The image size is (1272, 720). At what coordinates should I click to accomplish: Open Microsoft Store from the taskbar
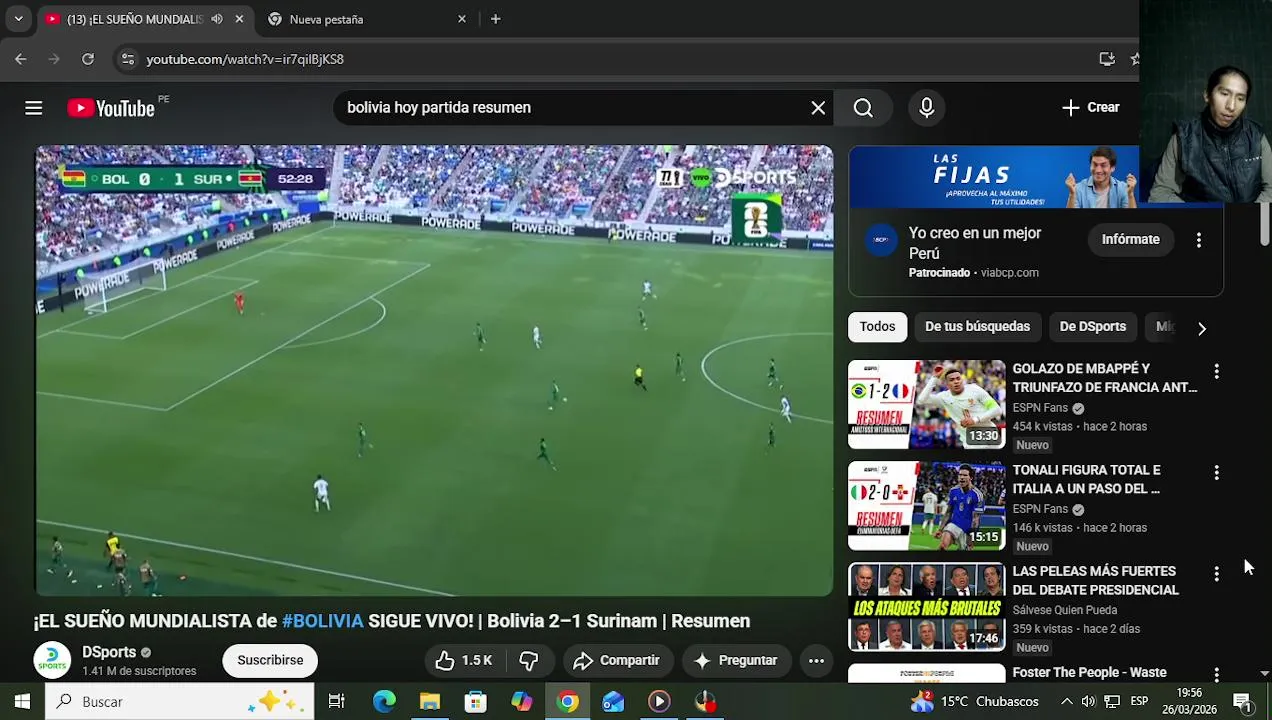point(476,702)
